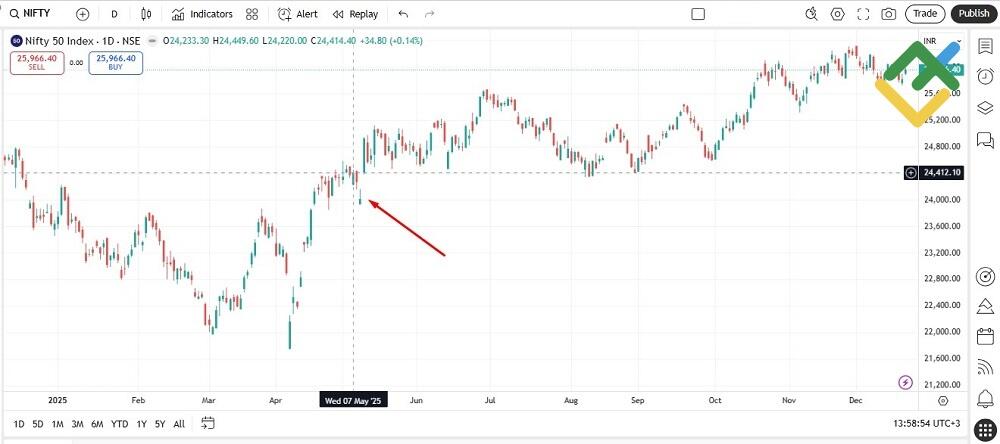Open the INR currency dropdown
Screen dimensions: 1000x444
tap(930, 41)
